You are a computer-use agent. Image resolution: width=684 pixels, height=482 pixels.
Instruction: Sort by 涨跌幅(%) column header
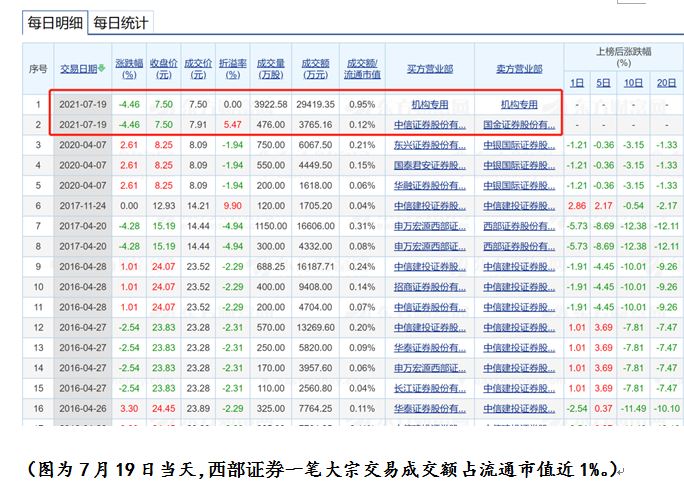[x=129, y=69]
